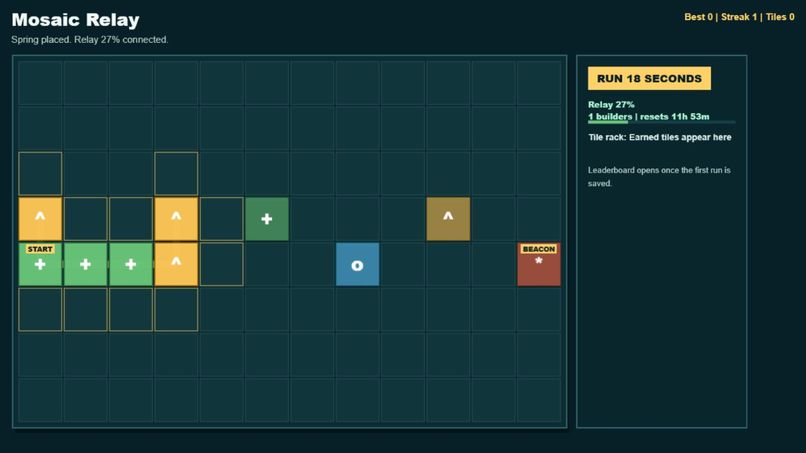
Task: Click outlined cell directly below START tile
Action: (40, 310)
